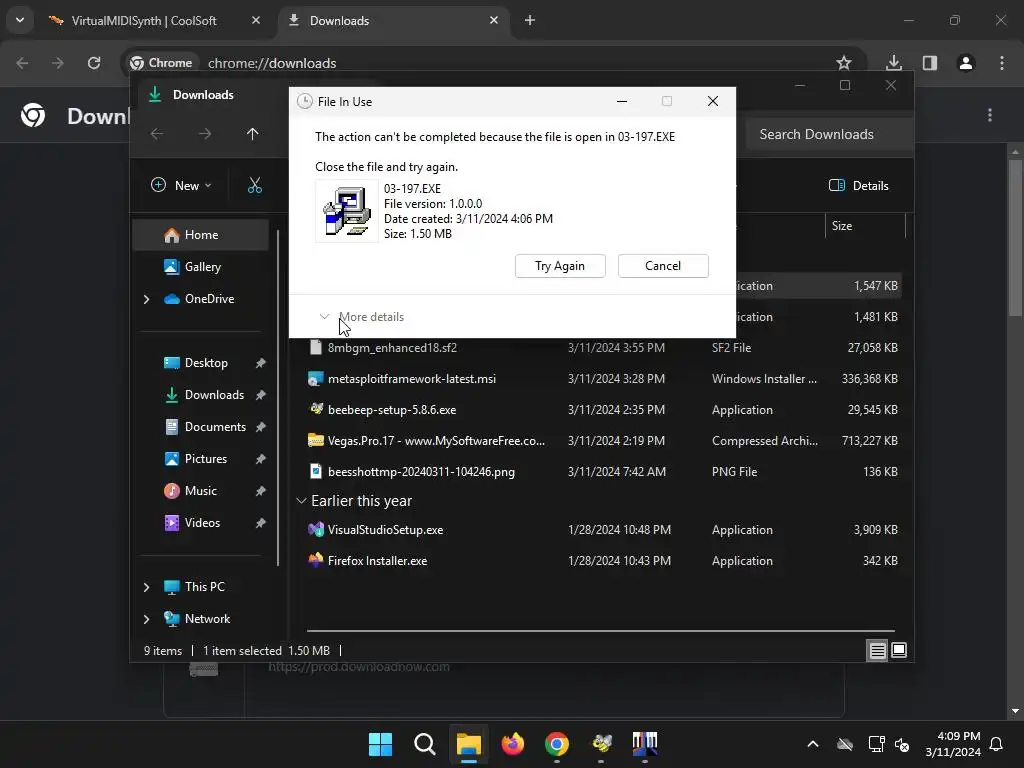Image resolution: width=1024 pixels, height=768 pixels.
Task: Click Chrome icon in taskbar
Action: (557, 744)
